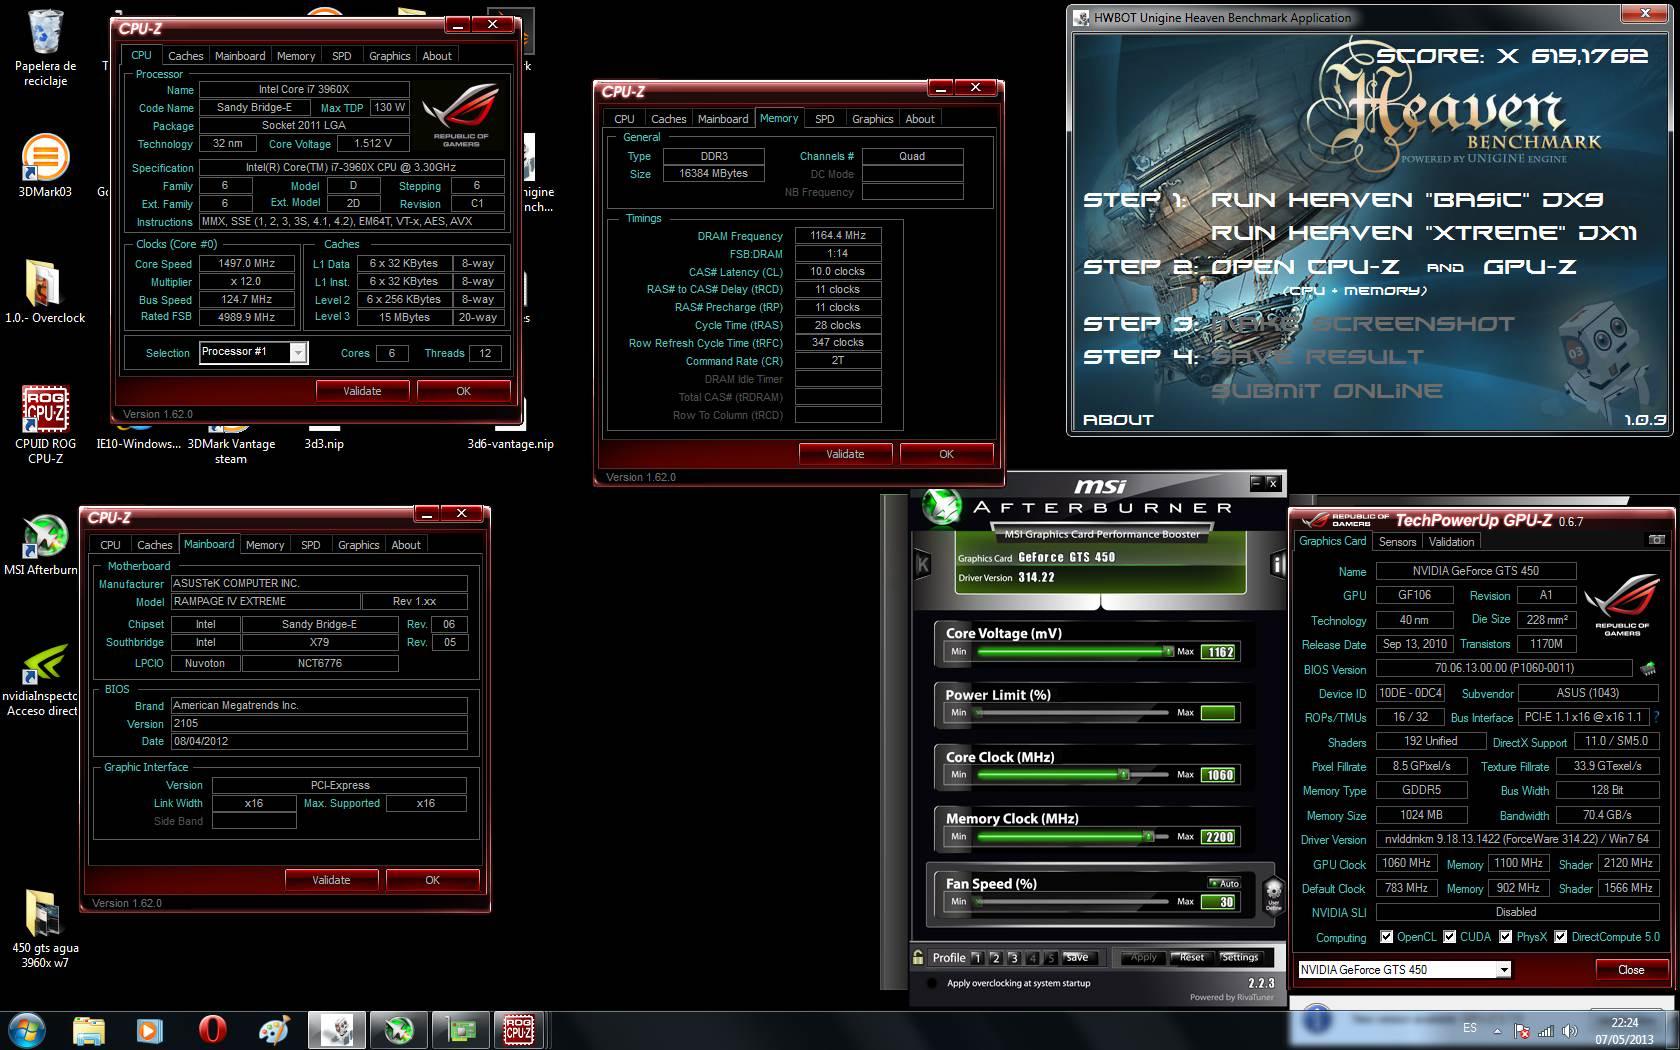Close GPU-Z using Close button

tap(1631, 970)
